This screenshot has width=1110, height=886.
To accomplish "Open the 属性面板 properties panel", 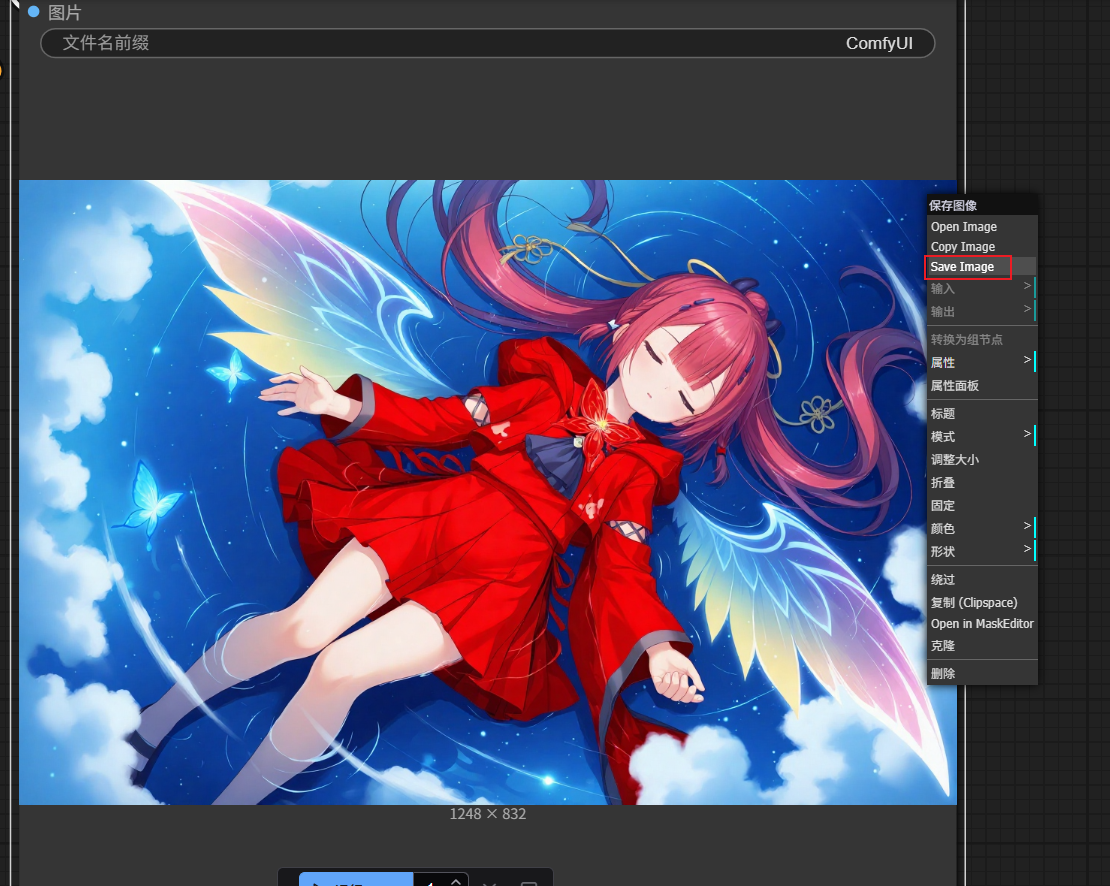I will pyautogui.click(x=955, y=386).
